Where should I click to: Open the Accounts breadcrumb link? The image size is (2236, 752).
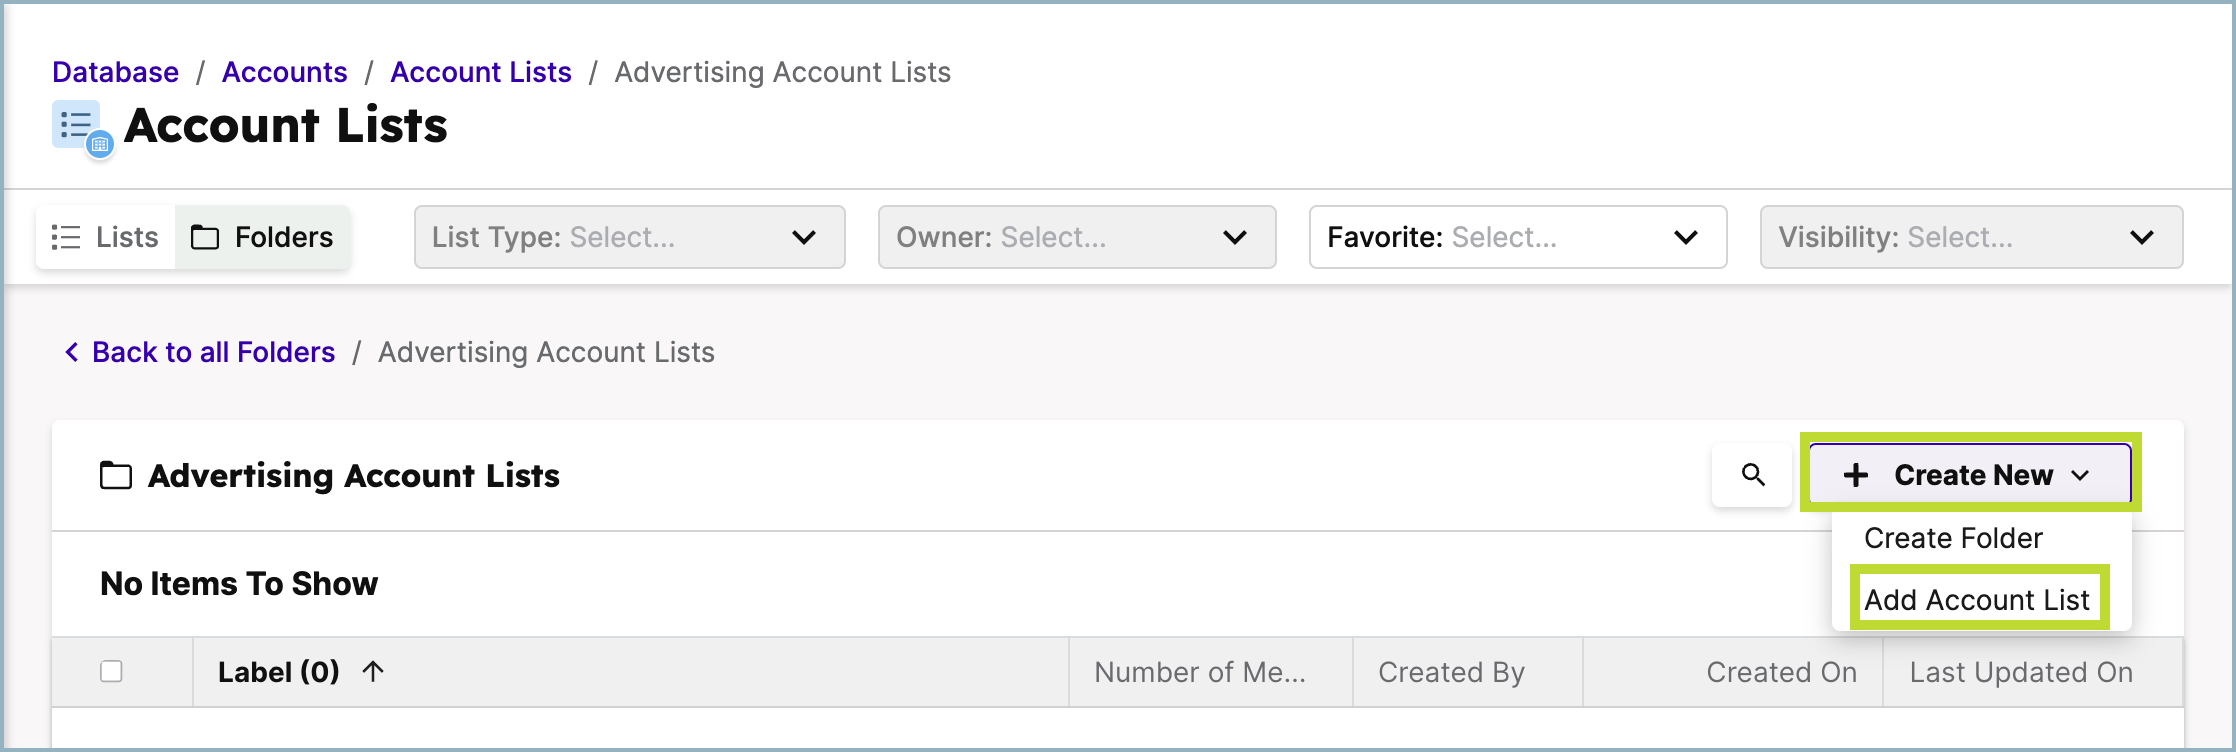tap(285, 72)
